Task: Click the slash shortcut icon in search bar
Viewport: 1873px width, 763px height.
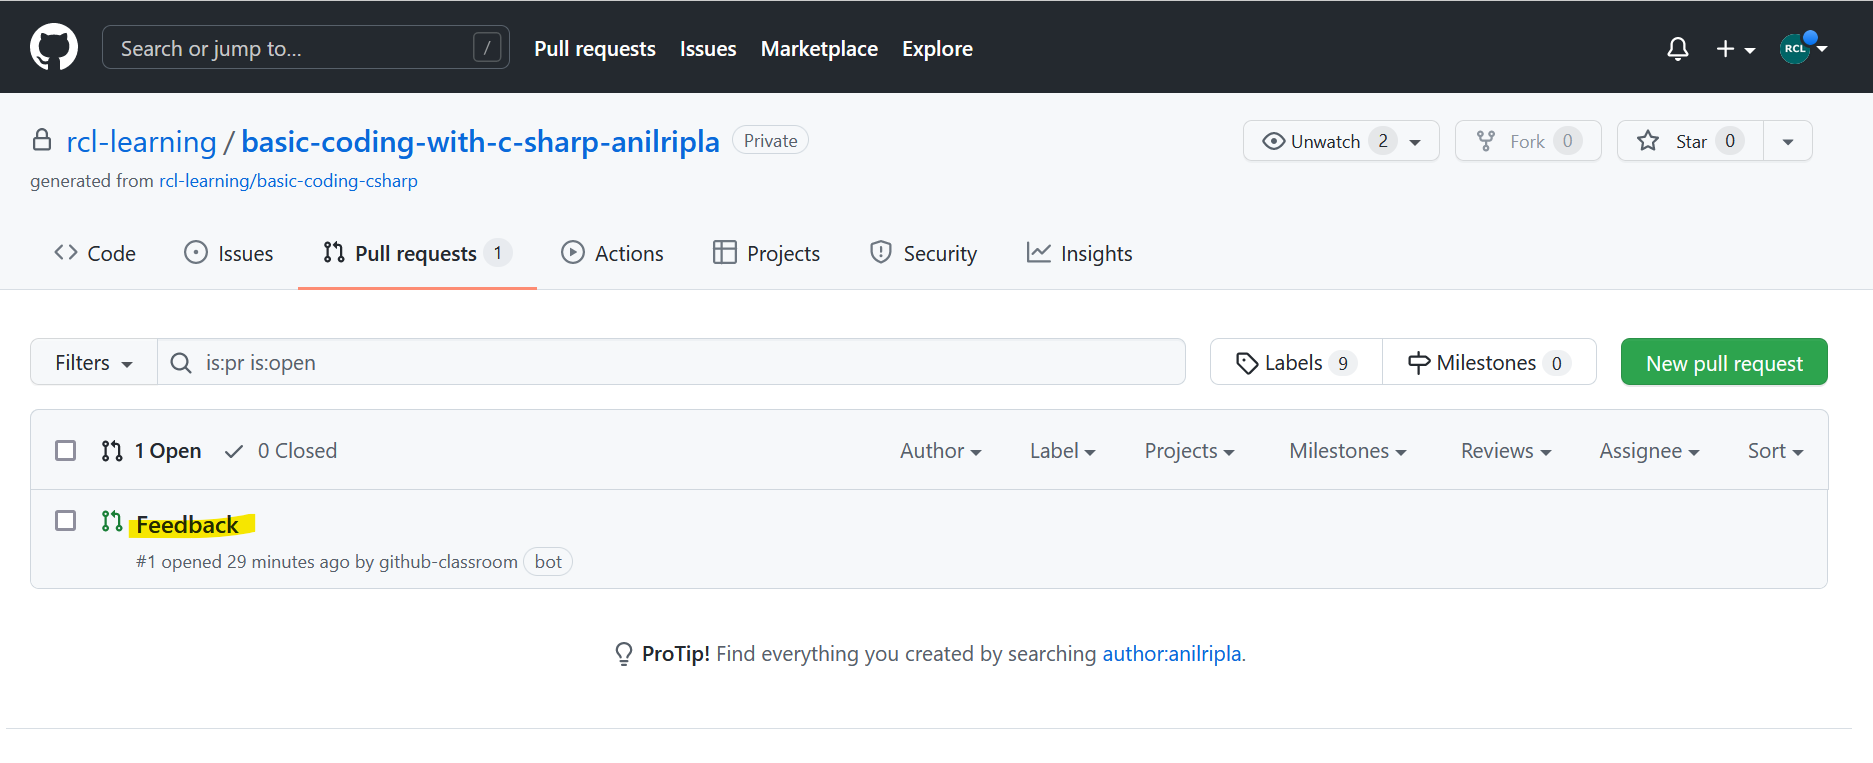Action: click(487, 47)
